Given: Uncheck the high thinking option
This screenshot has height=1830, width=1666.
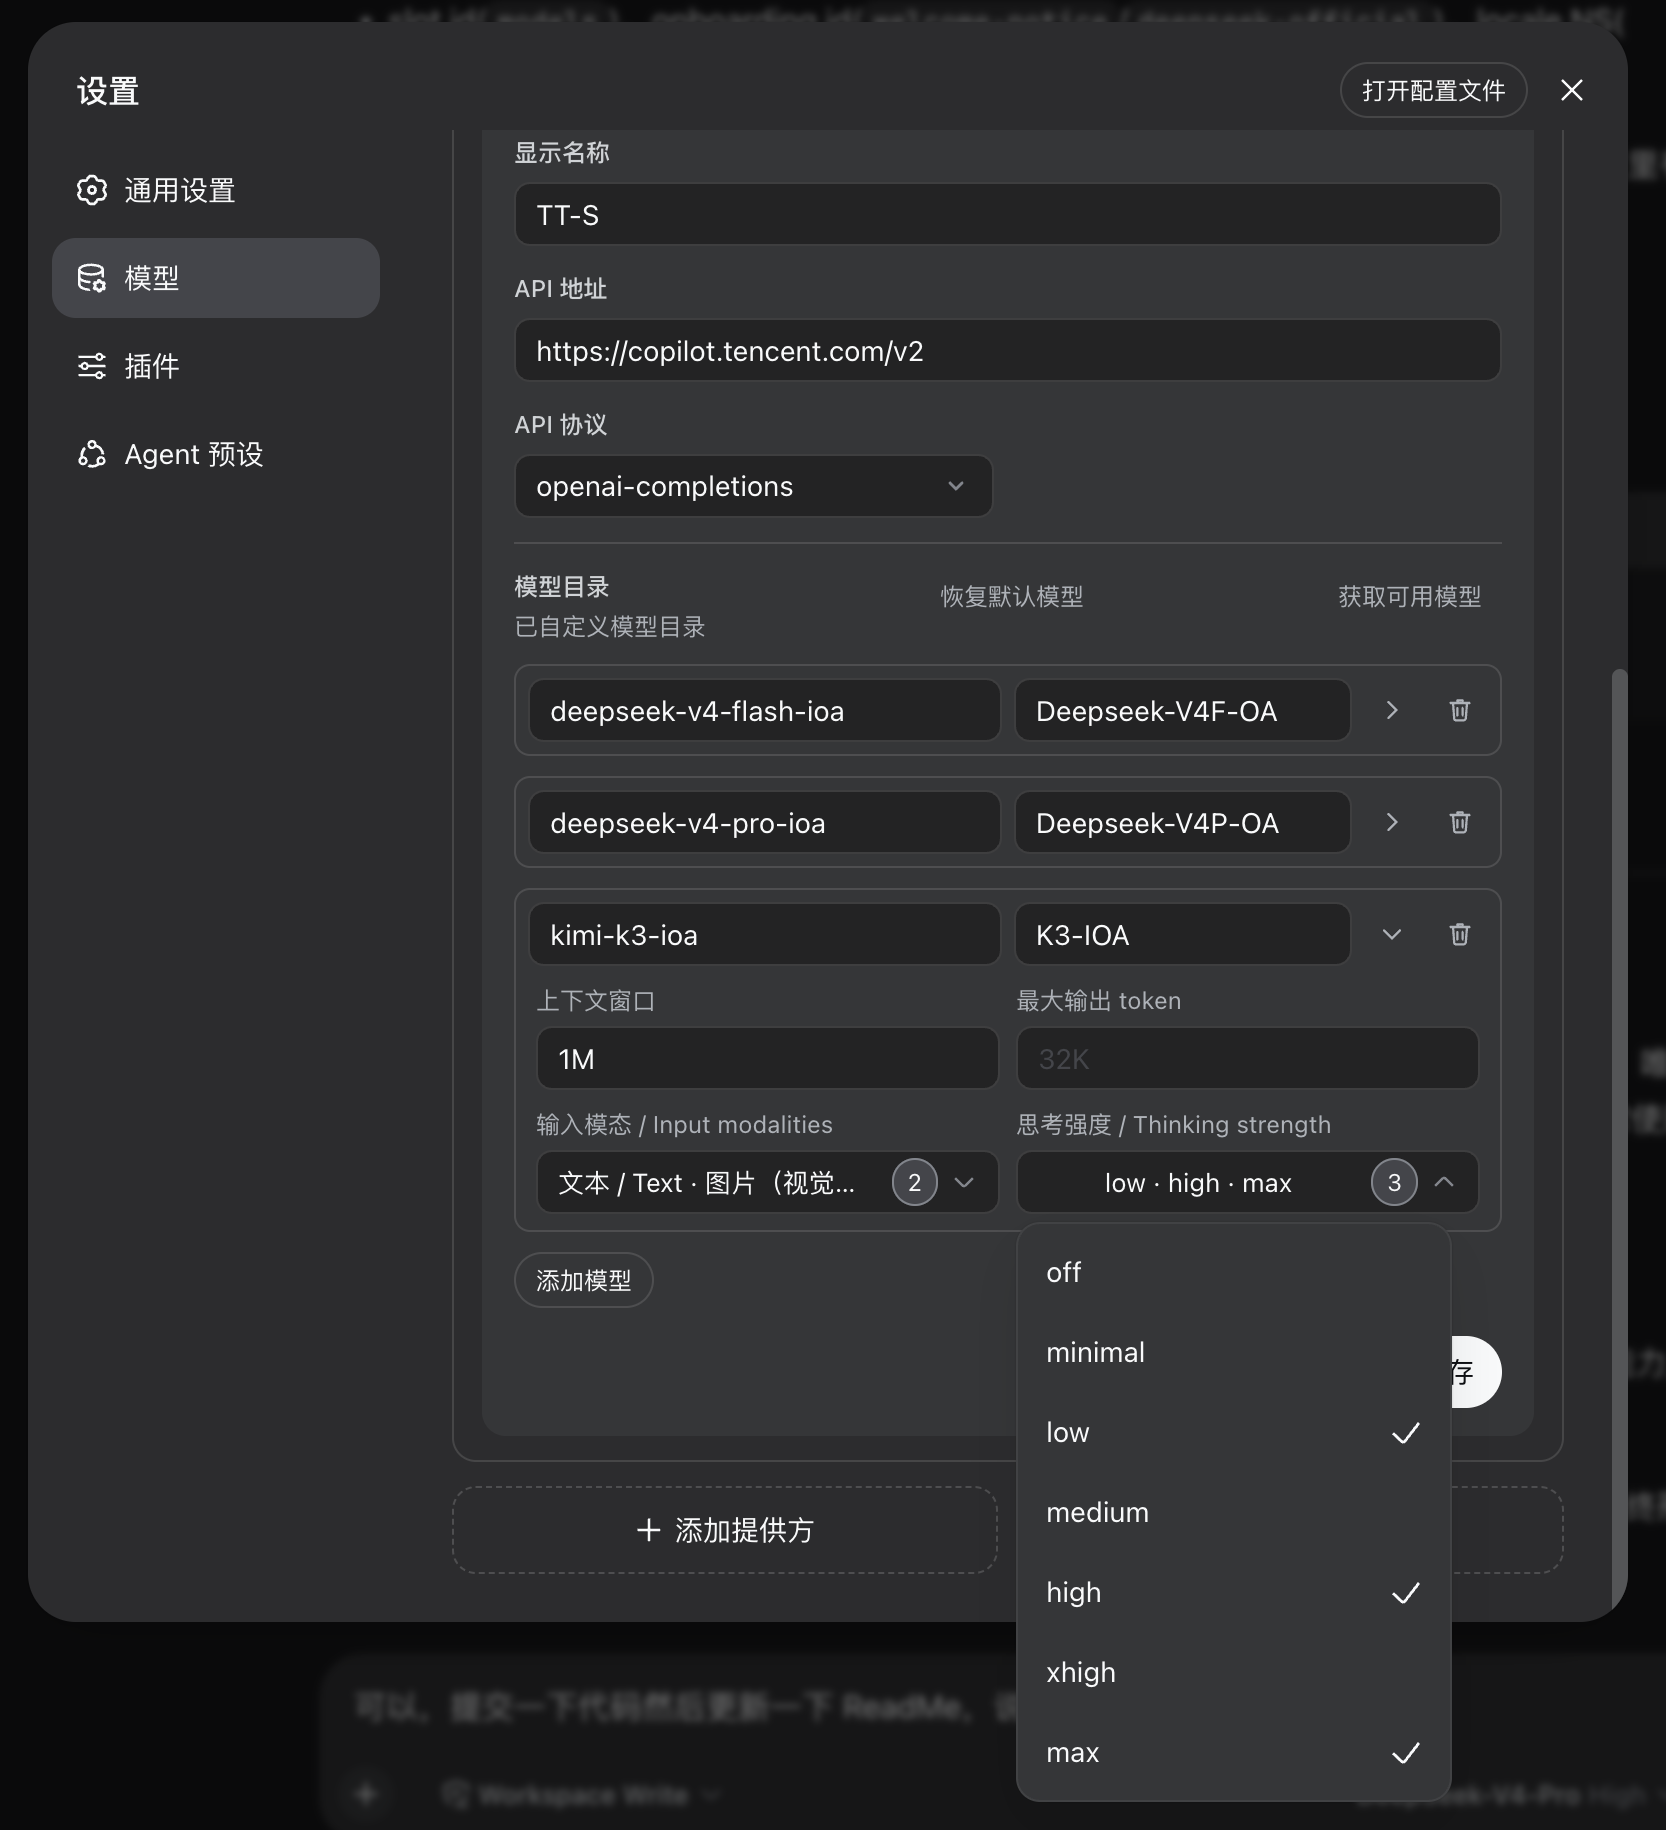Looking at the screenshot, I should click(x=1233, y=1592).
